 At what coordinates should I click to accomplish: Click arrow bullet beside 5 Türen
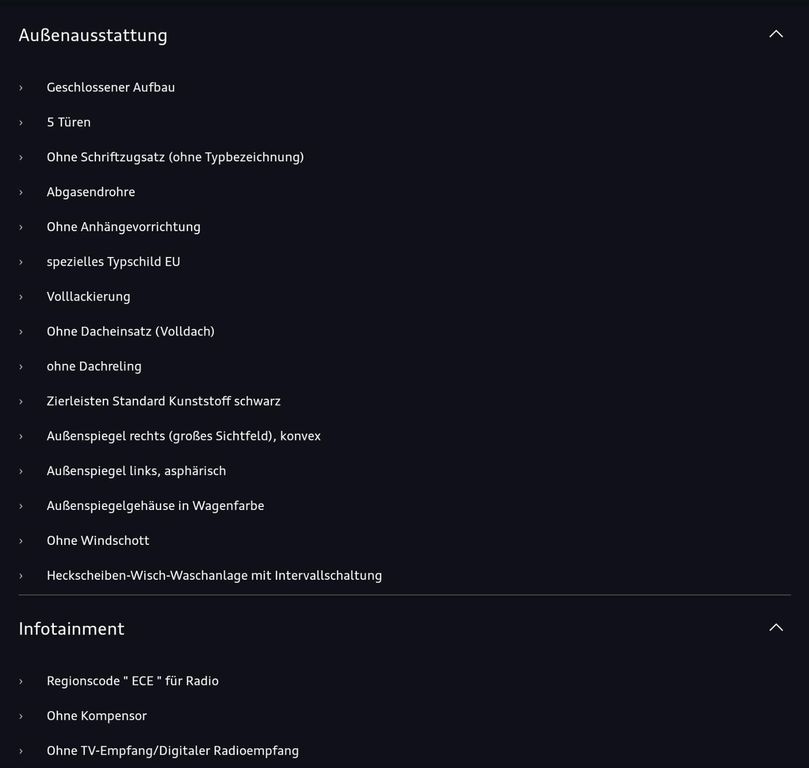tap(21, 123)
